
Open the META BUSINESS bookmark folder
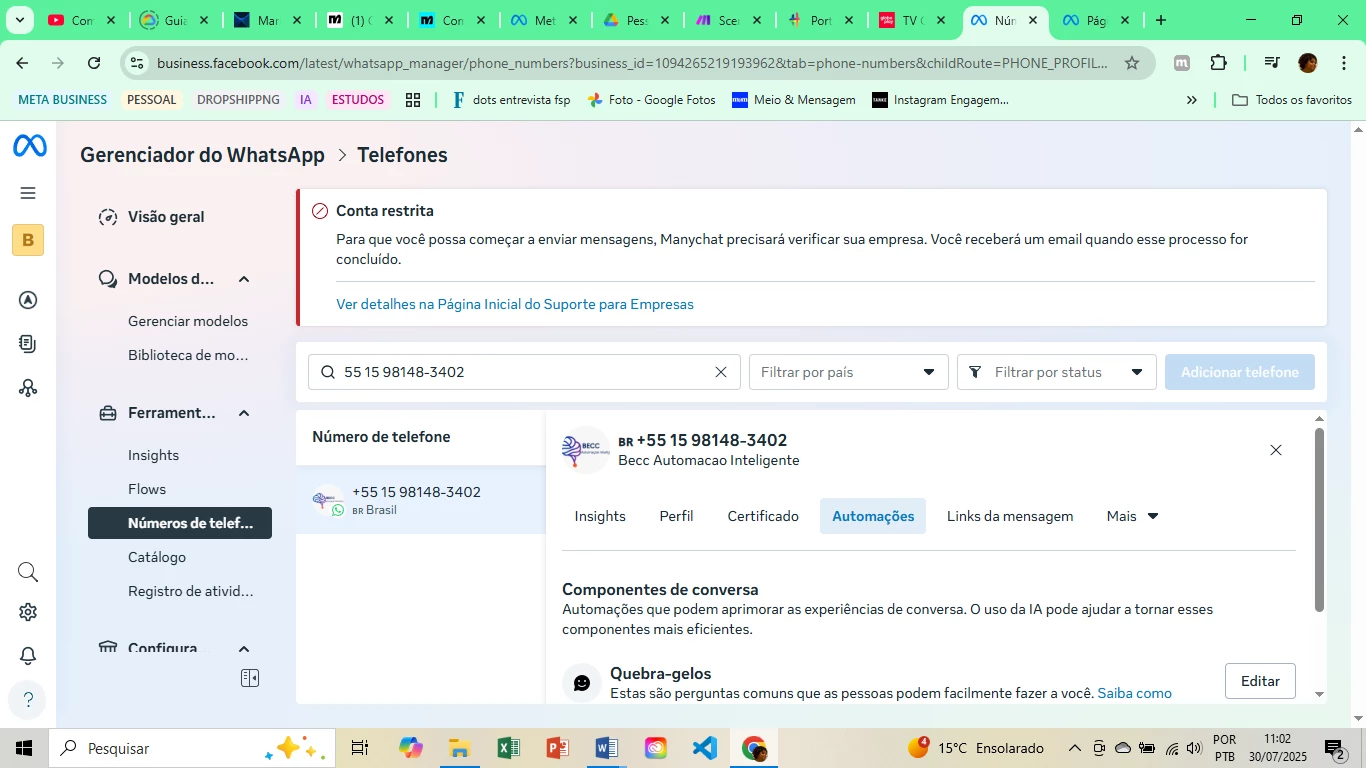click(x=62, y=100)
